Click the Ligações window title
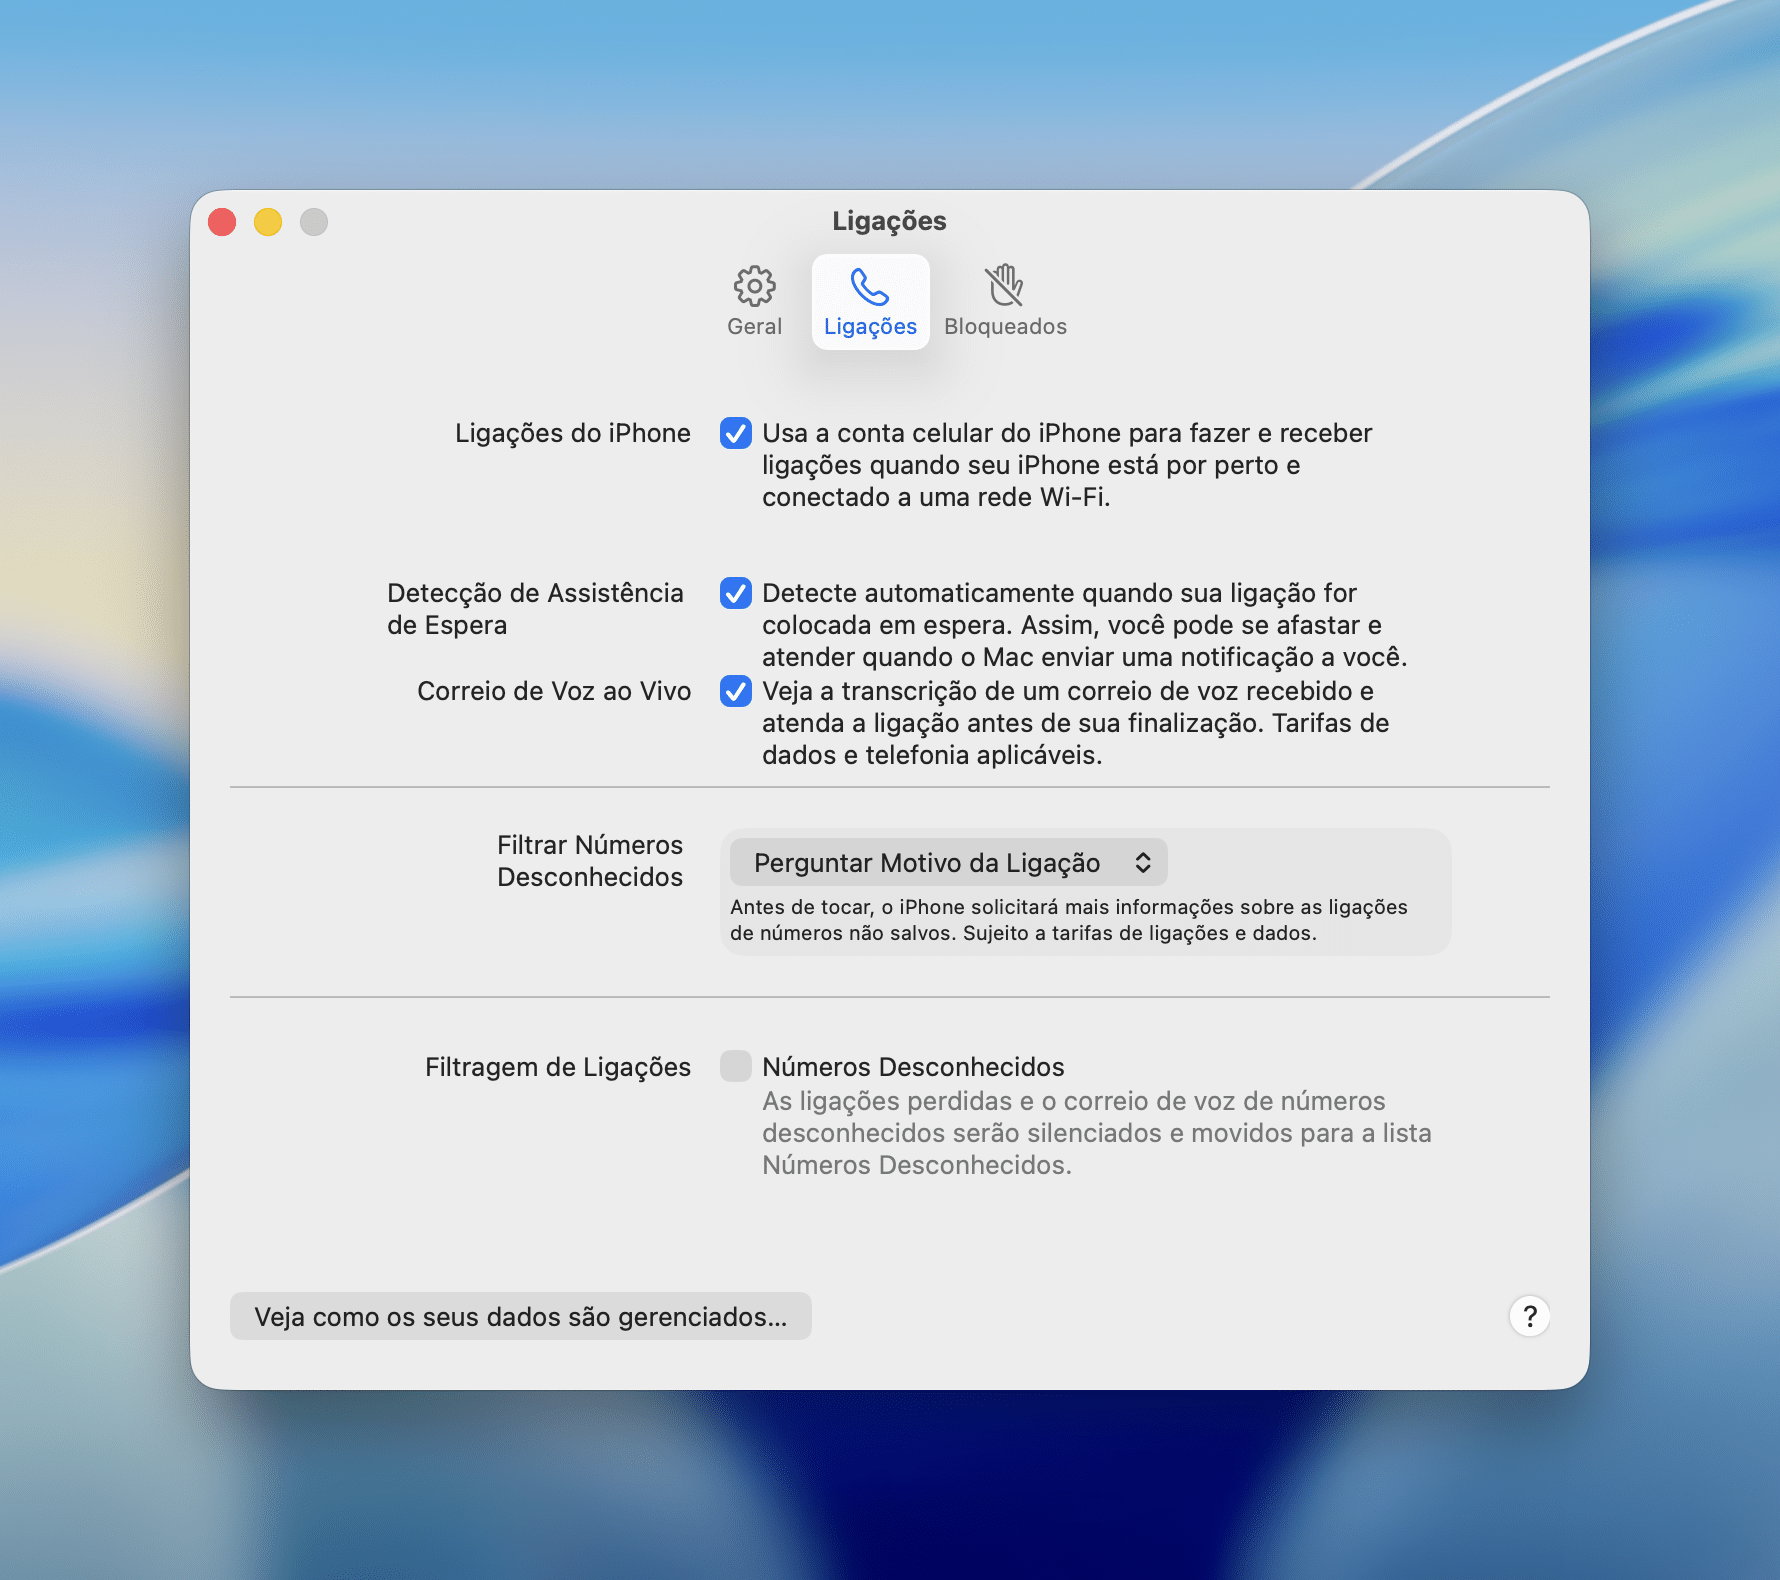The width and height of the screenshot is (1780, 1580). point(889,221)
